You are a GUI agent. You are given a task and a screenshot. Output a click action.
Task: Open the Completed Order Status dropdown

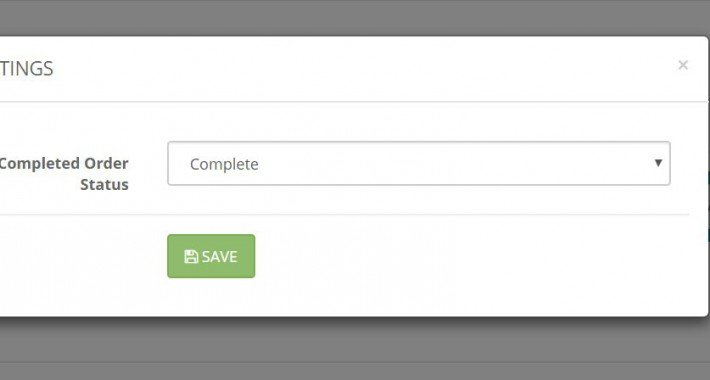click(419, 164)
